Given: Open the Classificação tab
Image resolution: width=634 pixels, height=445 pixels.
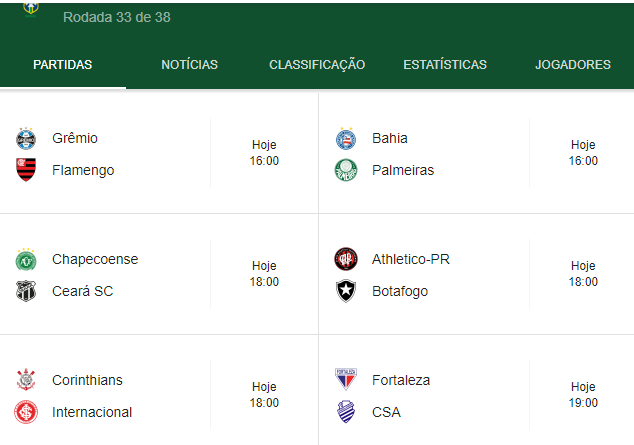Looking at the screenshot, I should click(x=317, y=64).
